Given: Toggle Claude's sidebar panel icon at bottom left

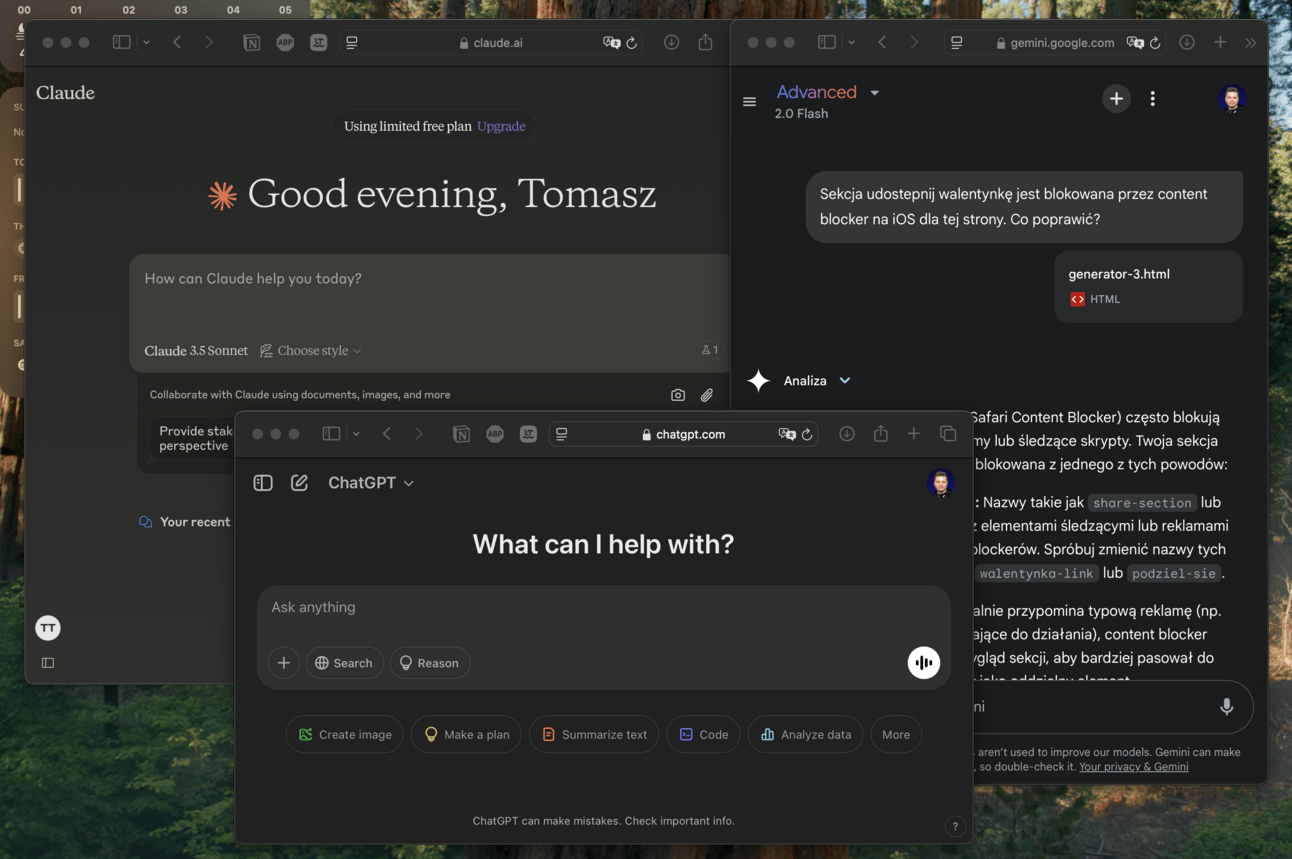Looking at the screenshot, I should tap(48, 663).
